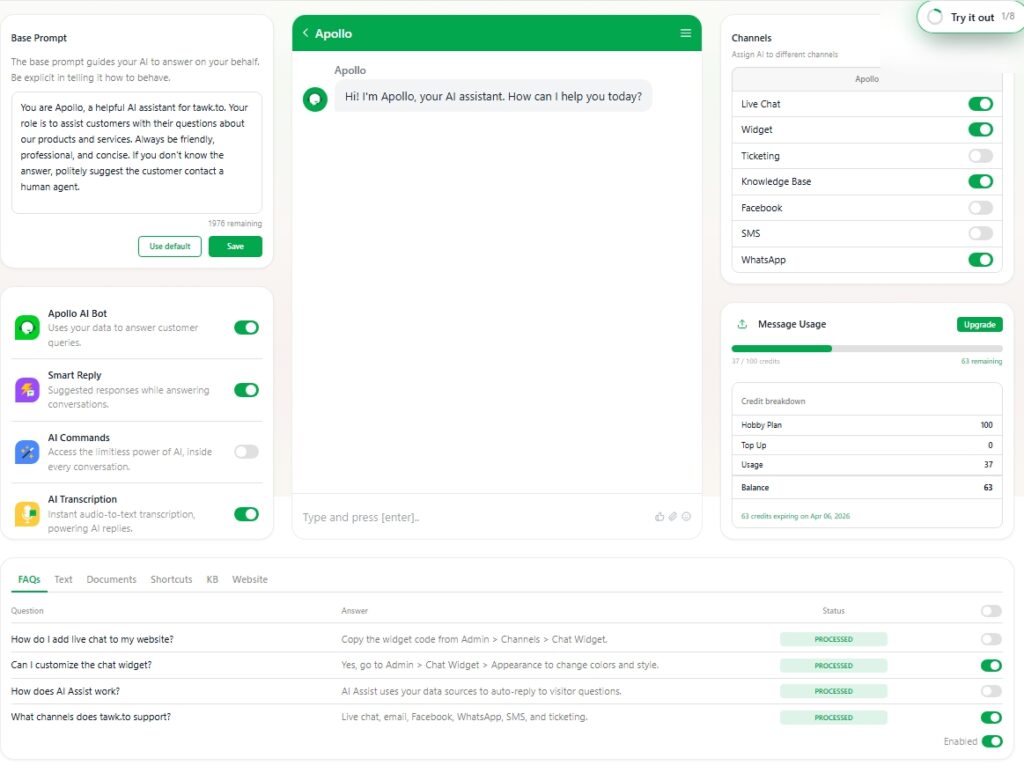Click the Hobby Plan credit row
The height and width of the screenshot is (773, 1024).
(867, 425)
